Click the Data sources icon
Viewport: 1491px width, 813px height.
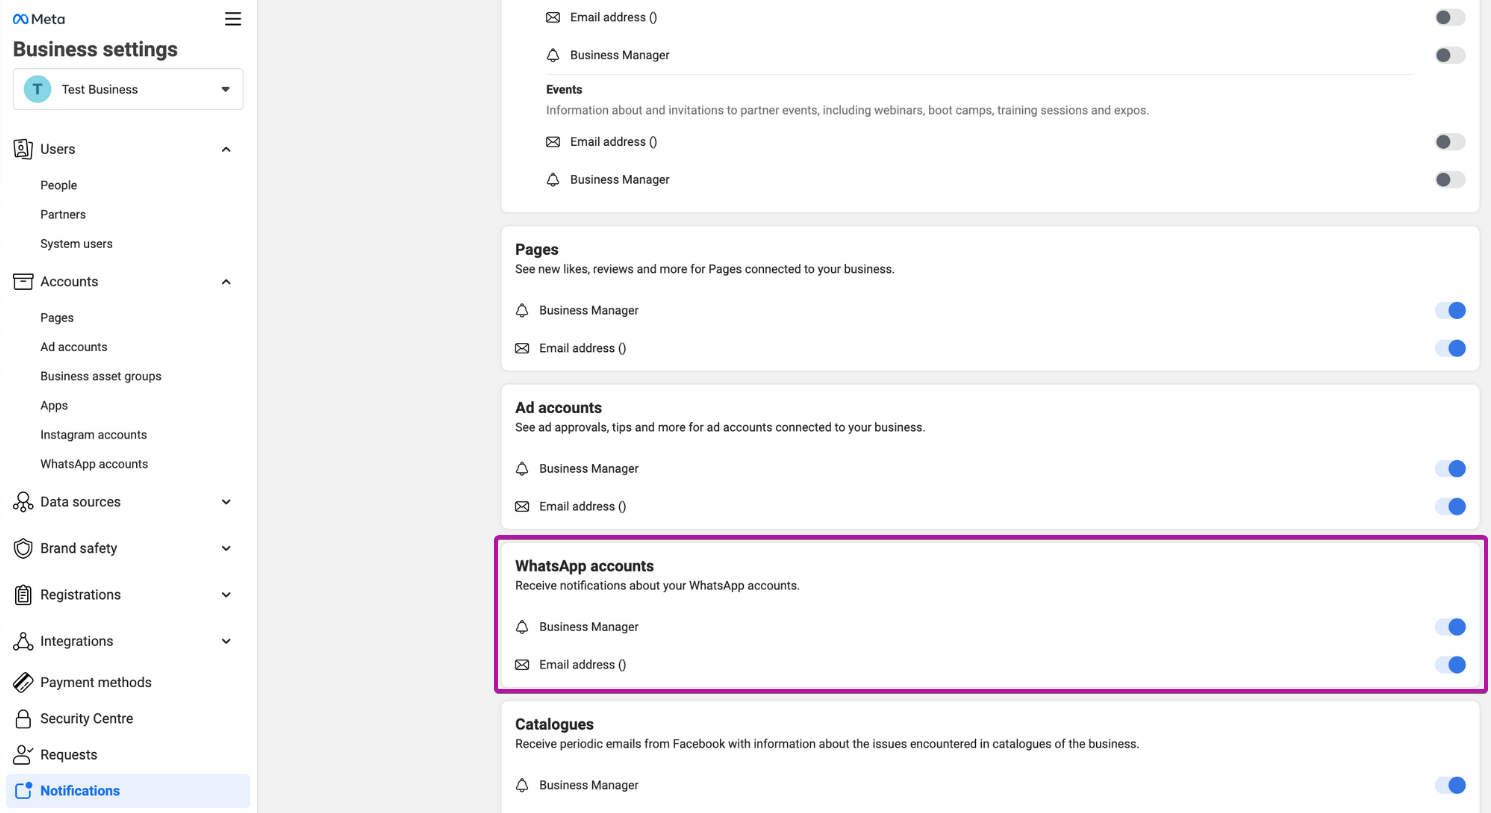click(x=23, y=502)
